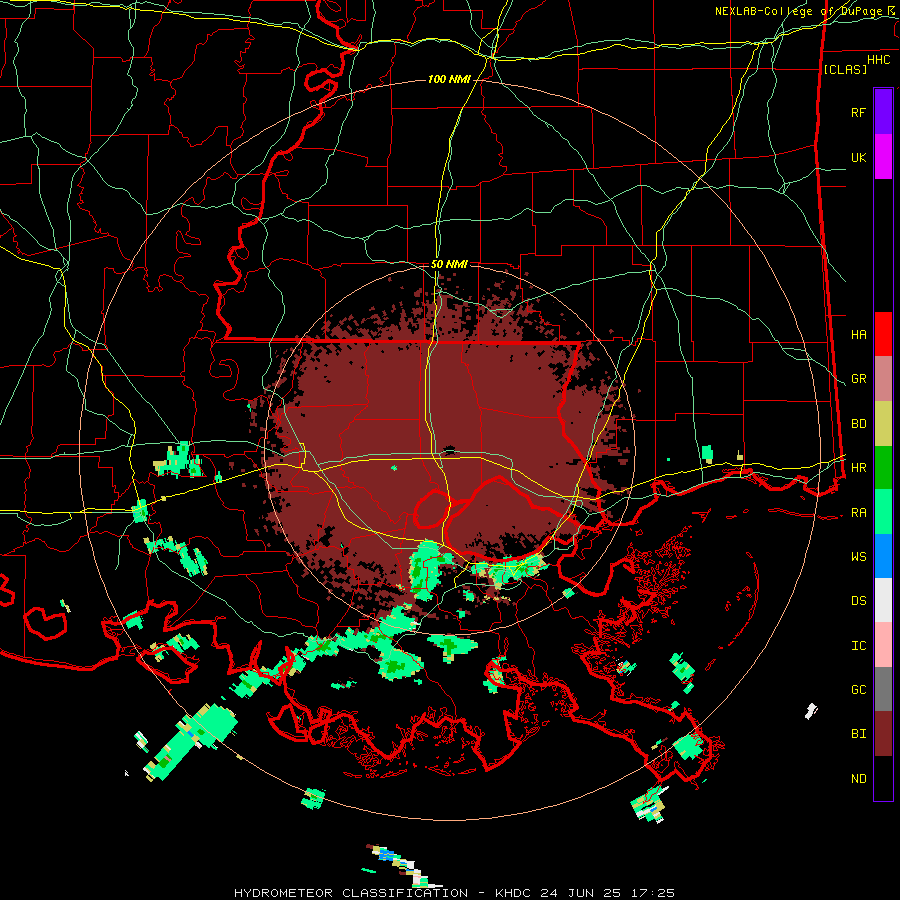The width and height of the screenshot is (900, 900).
Task: Click the purple RF color swatch
Action: point(883,112)
